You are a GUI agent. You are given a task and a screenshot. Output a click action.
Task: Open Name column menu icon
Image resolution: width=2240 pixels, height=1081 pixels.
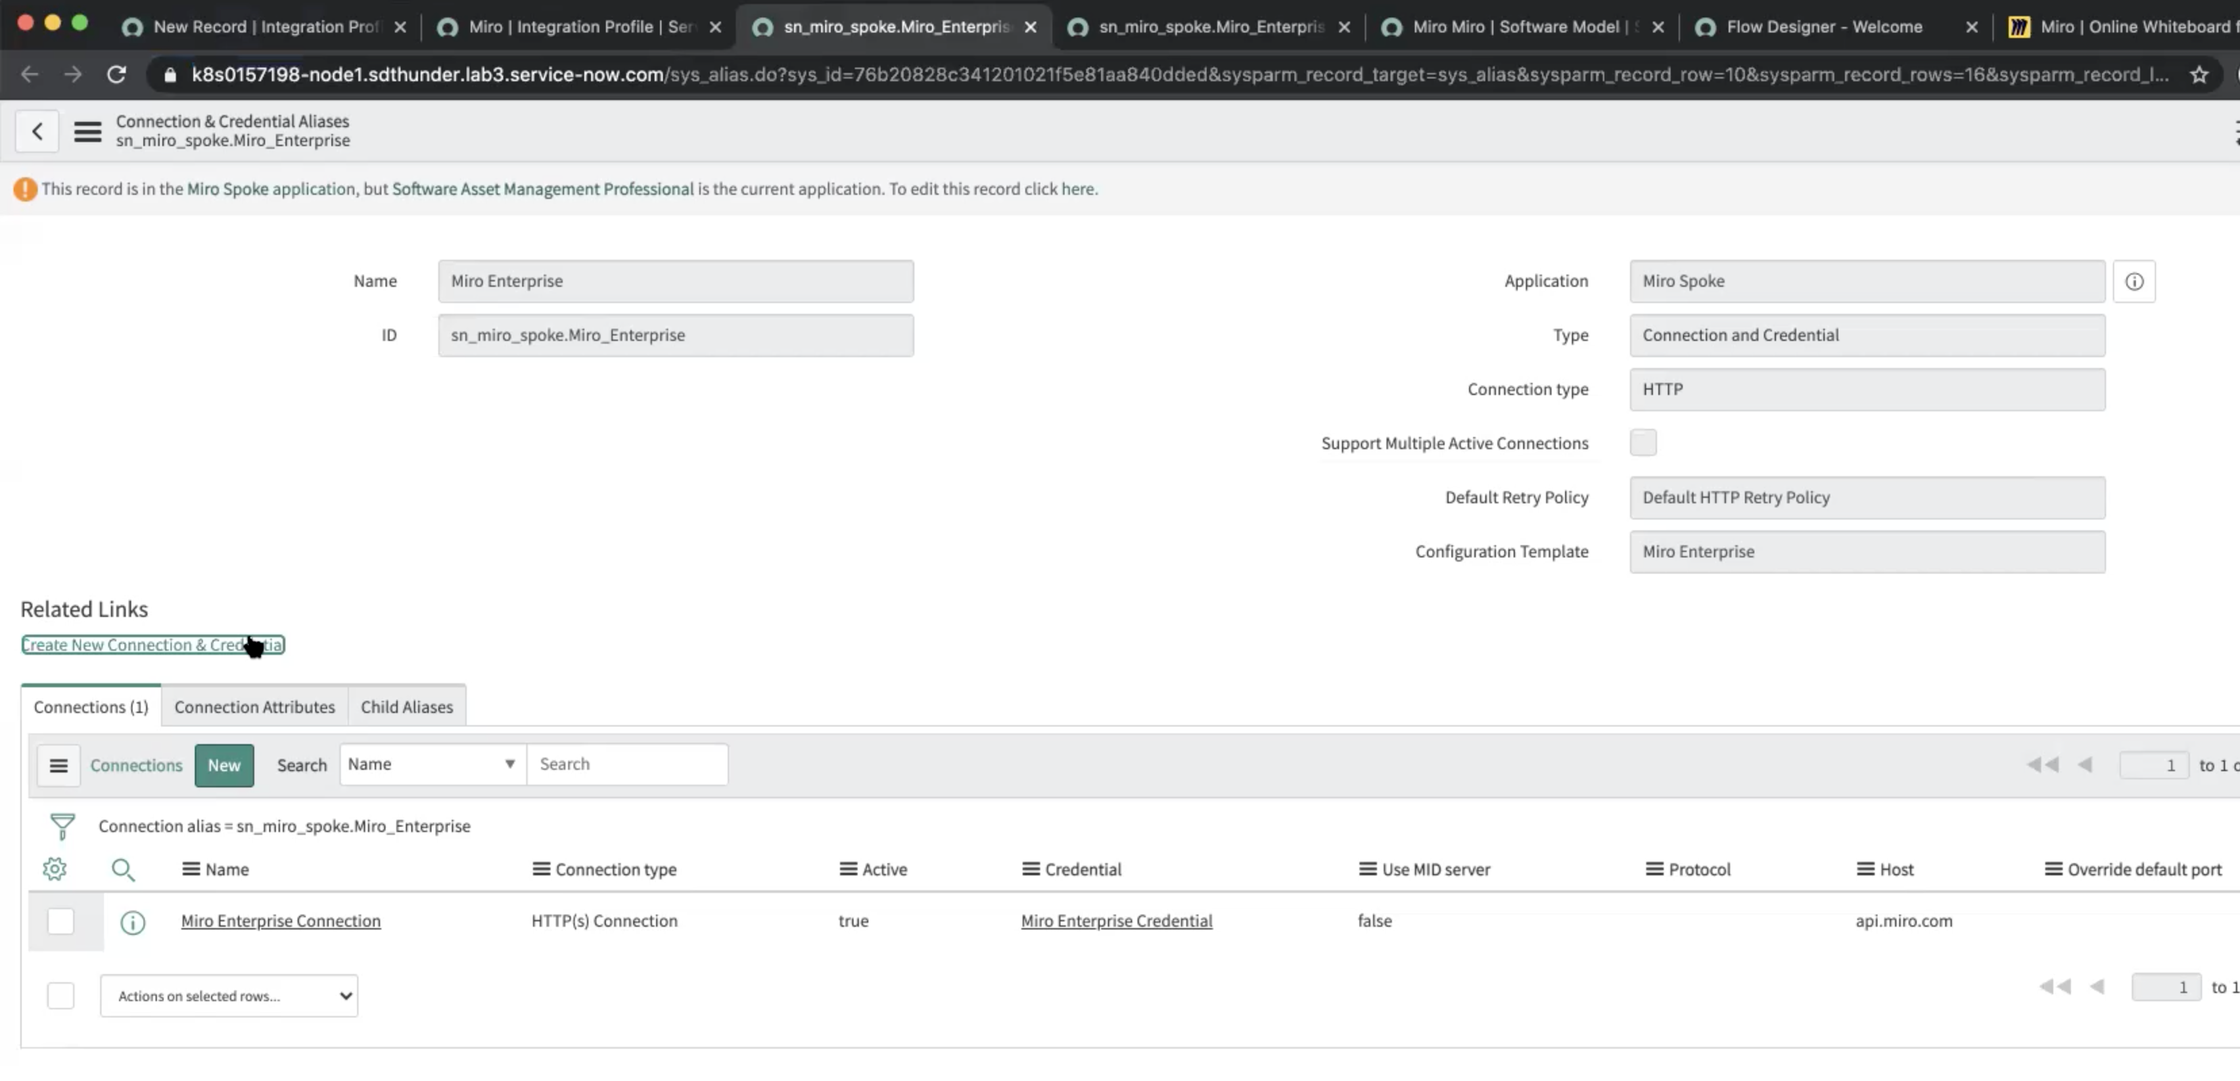[x=191, y=869]
